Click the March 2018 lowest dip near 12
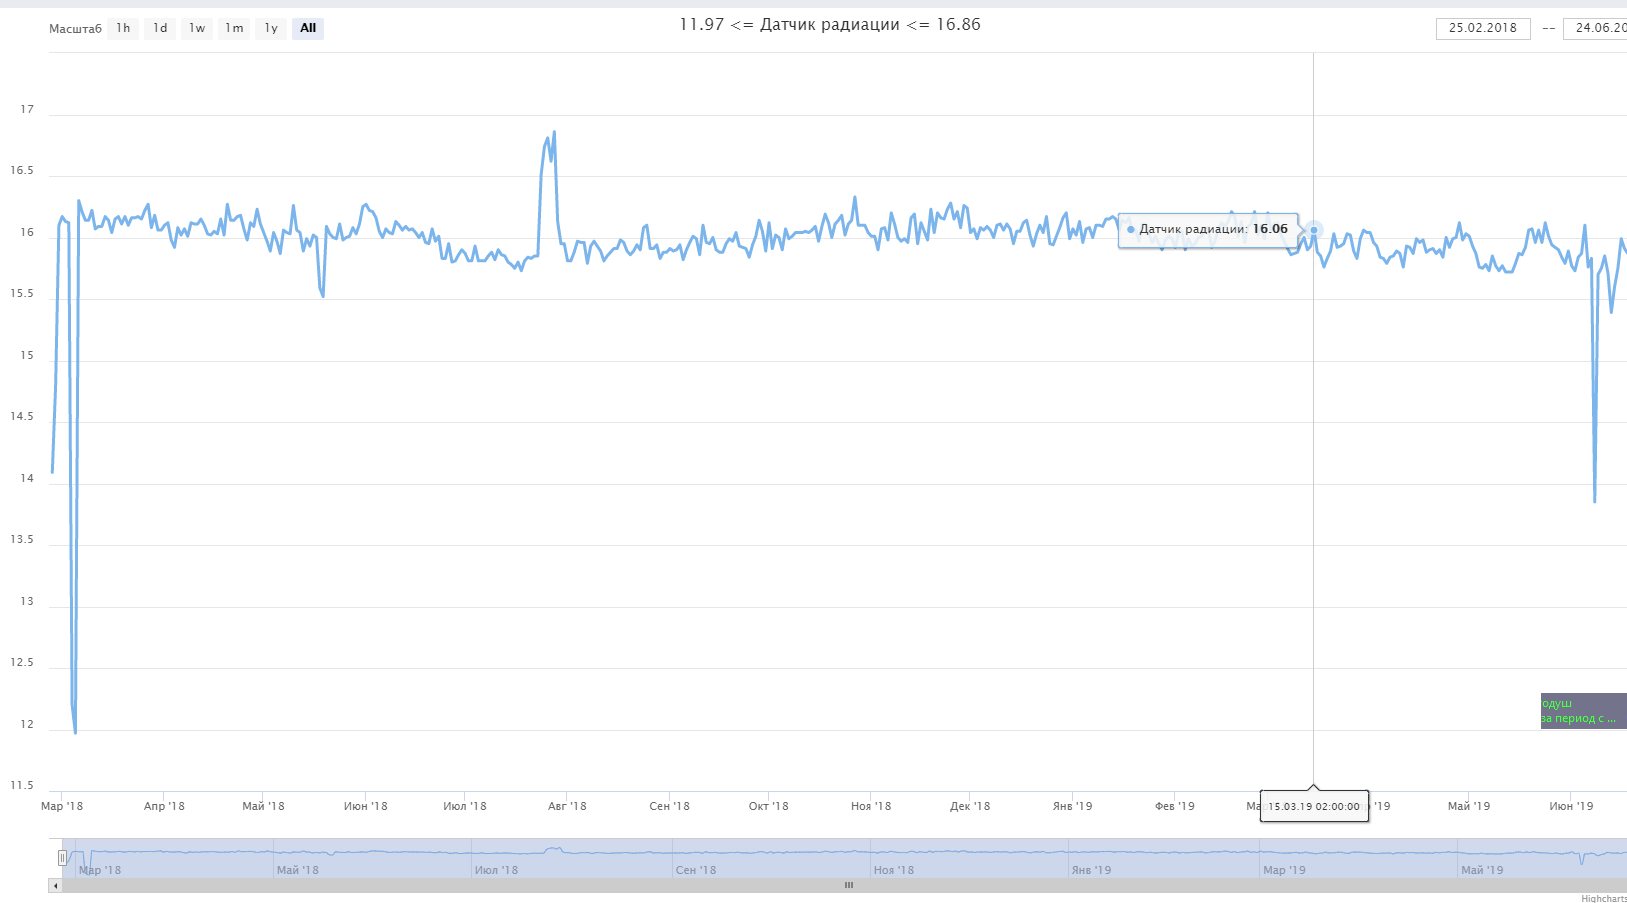This screenshot has height=903, width=1627. tap(75, 732)
